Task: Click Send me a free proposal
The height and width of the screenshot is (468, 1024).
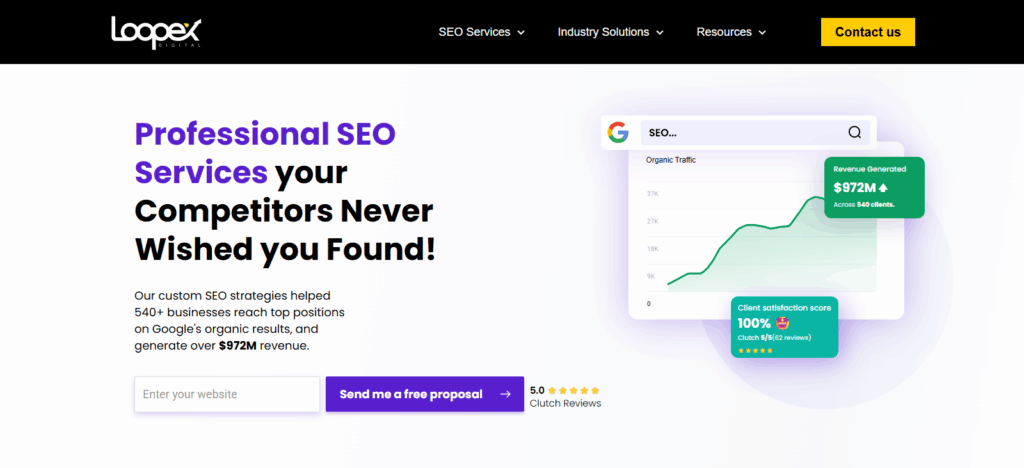Action: [x=411, y=394]
